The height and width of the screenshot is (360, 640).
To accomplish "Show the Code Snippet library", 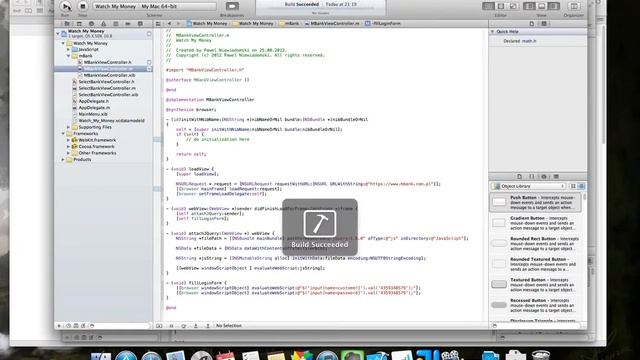I will (531, 177).
